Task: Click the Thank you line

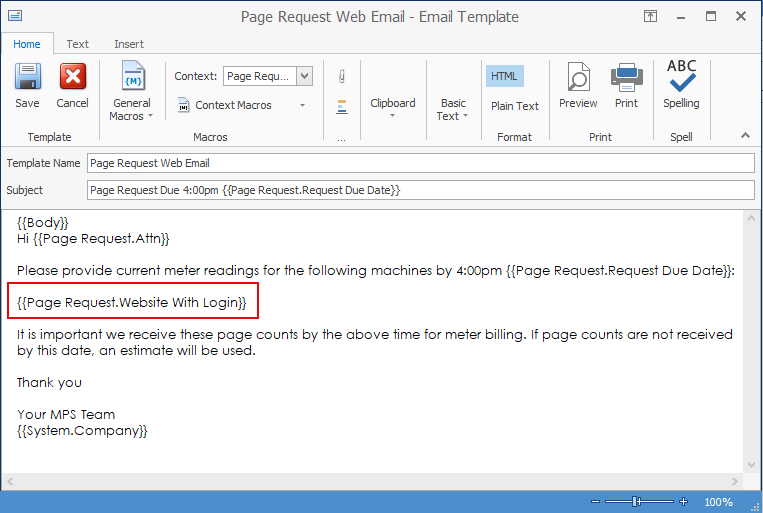Action: 49,383
